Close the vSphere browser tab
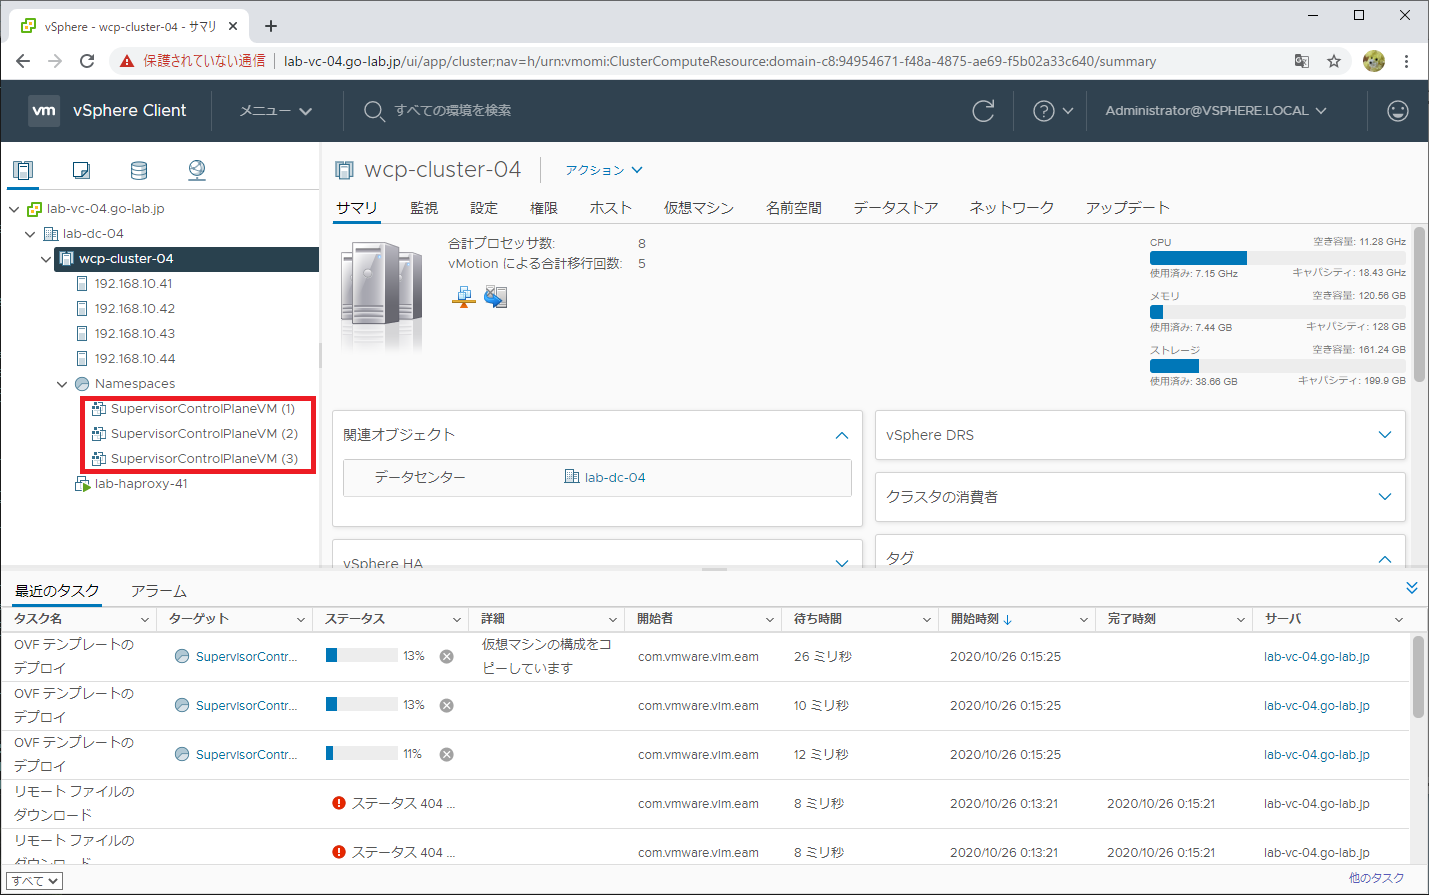 coord(234,26)
